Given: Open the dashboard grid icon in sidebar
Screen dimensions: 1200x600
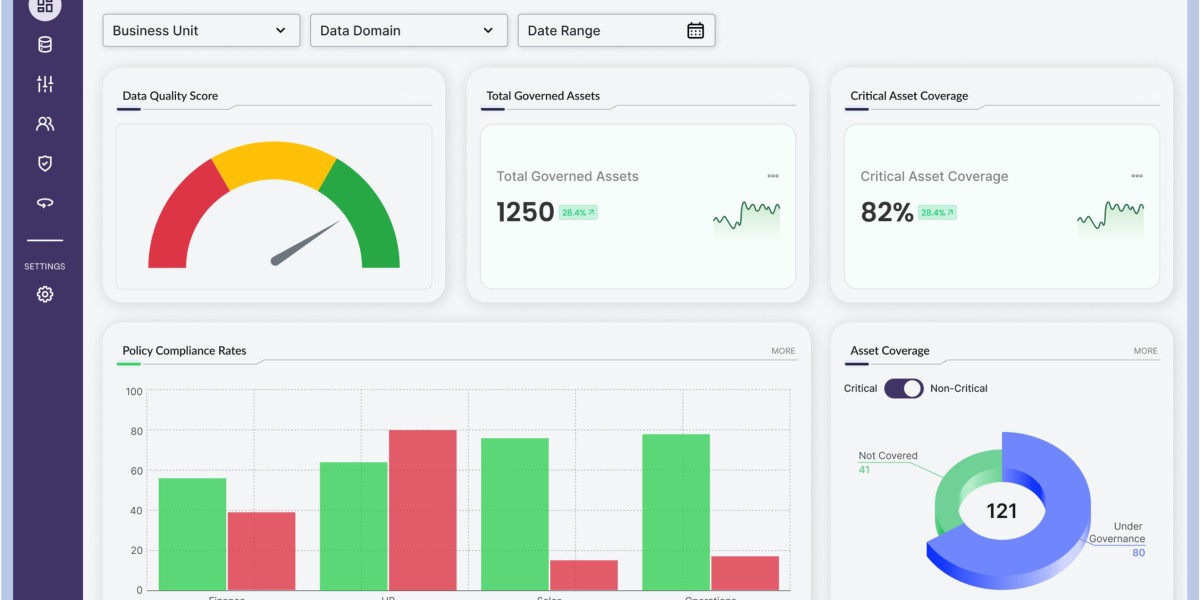Looking at the screenshot, I should [x=45, y=6].
